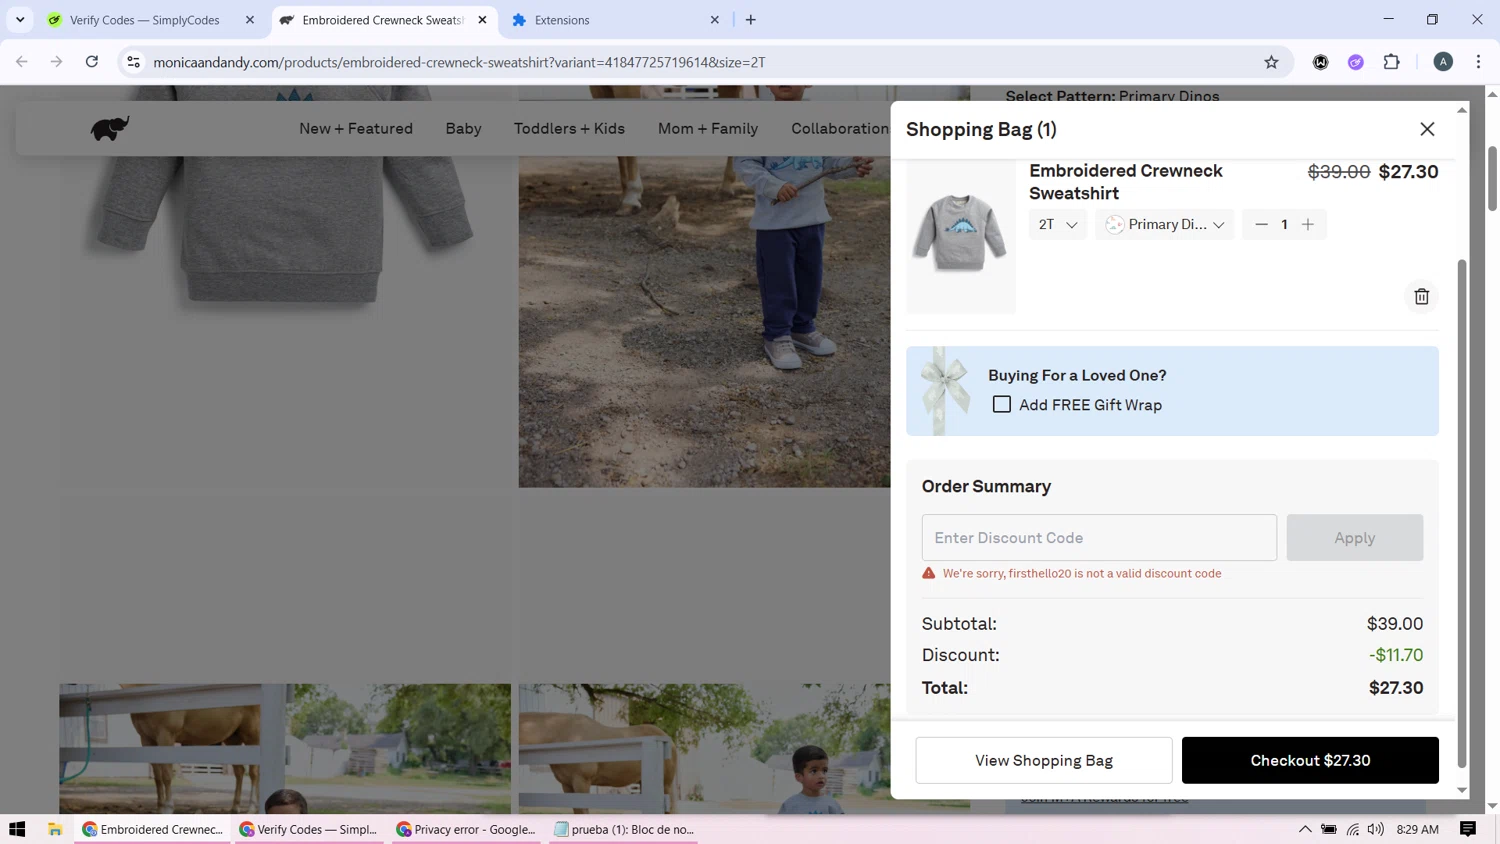
Task: Open prueba (1) Bloc de notas window
Action: (624, 829)
